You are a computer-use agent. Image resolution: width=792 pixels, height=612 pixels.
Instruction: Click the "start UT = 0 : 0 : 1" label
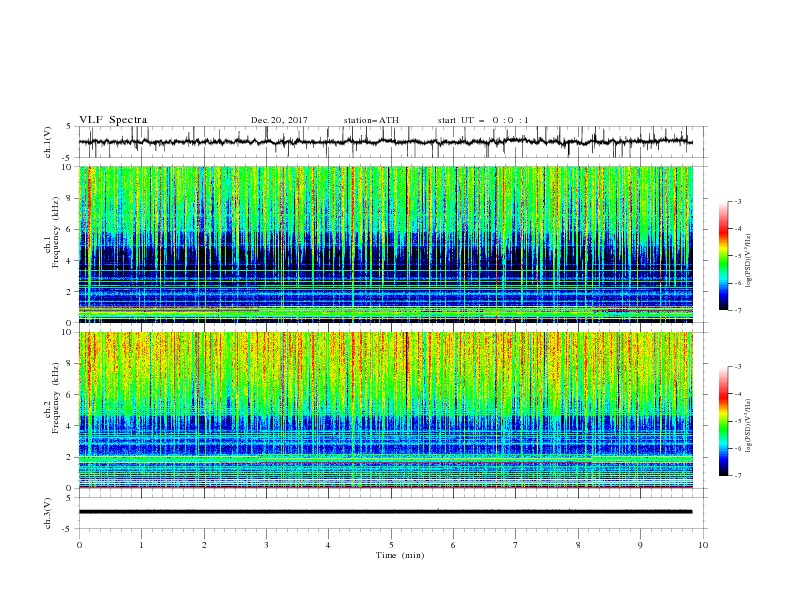coord(483,120)
